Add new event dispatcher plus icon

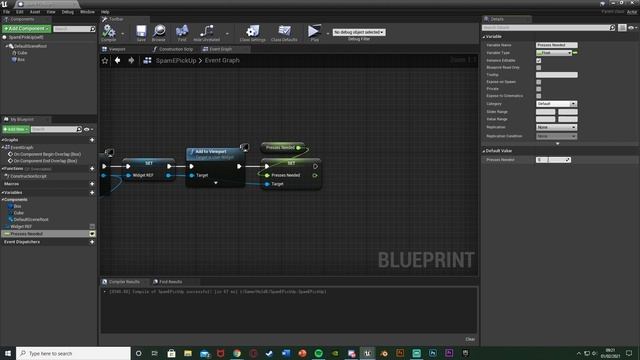[92, 242]
